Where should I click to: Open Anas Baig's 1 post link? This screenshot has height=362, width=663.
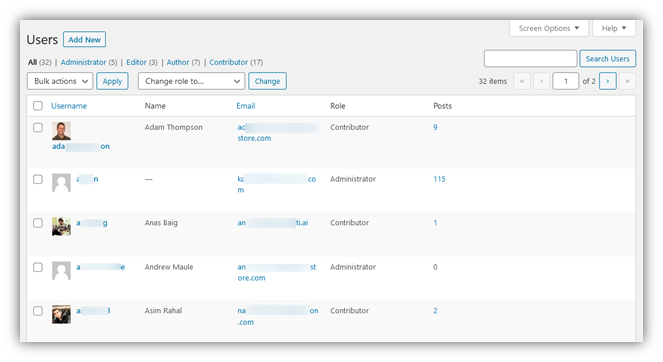tap(435, 223)
